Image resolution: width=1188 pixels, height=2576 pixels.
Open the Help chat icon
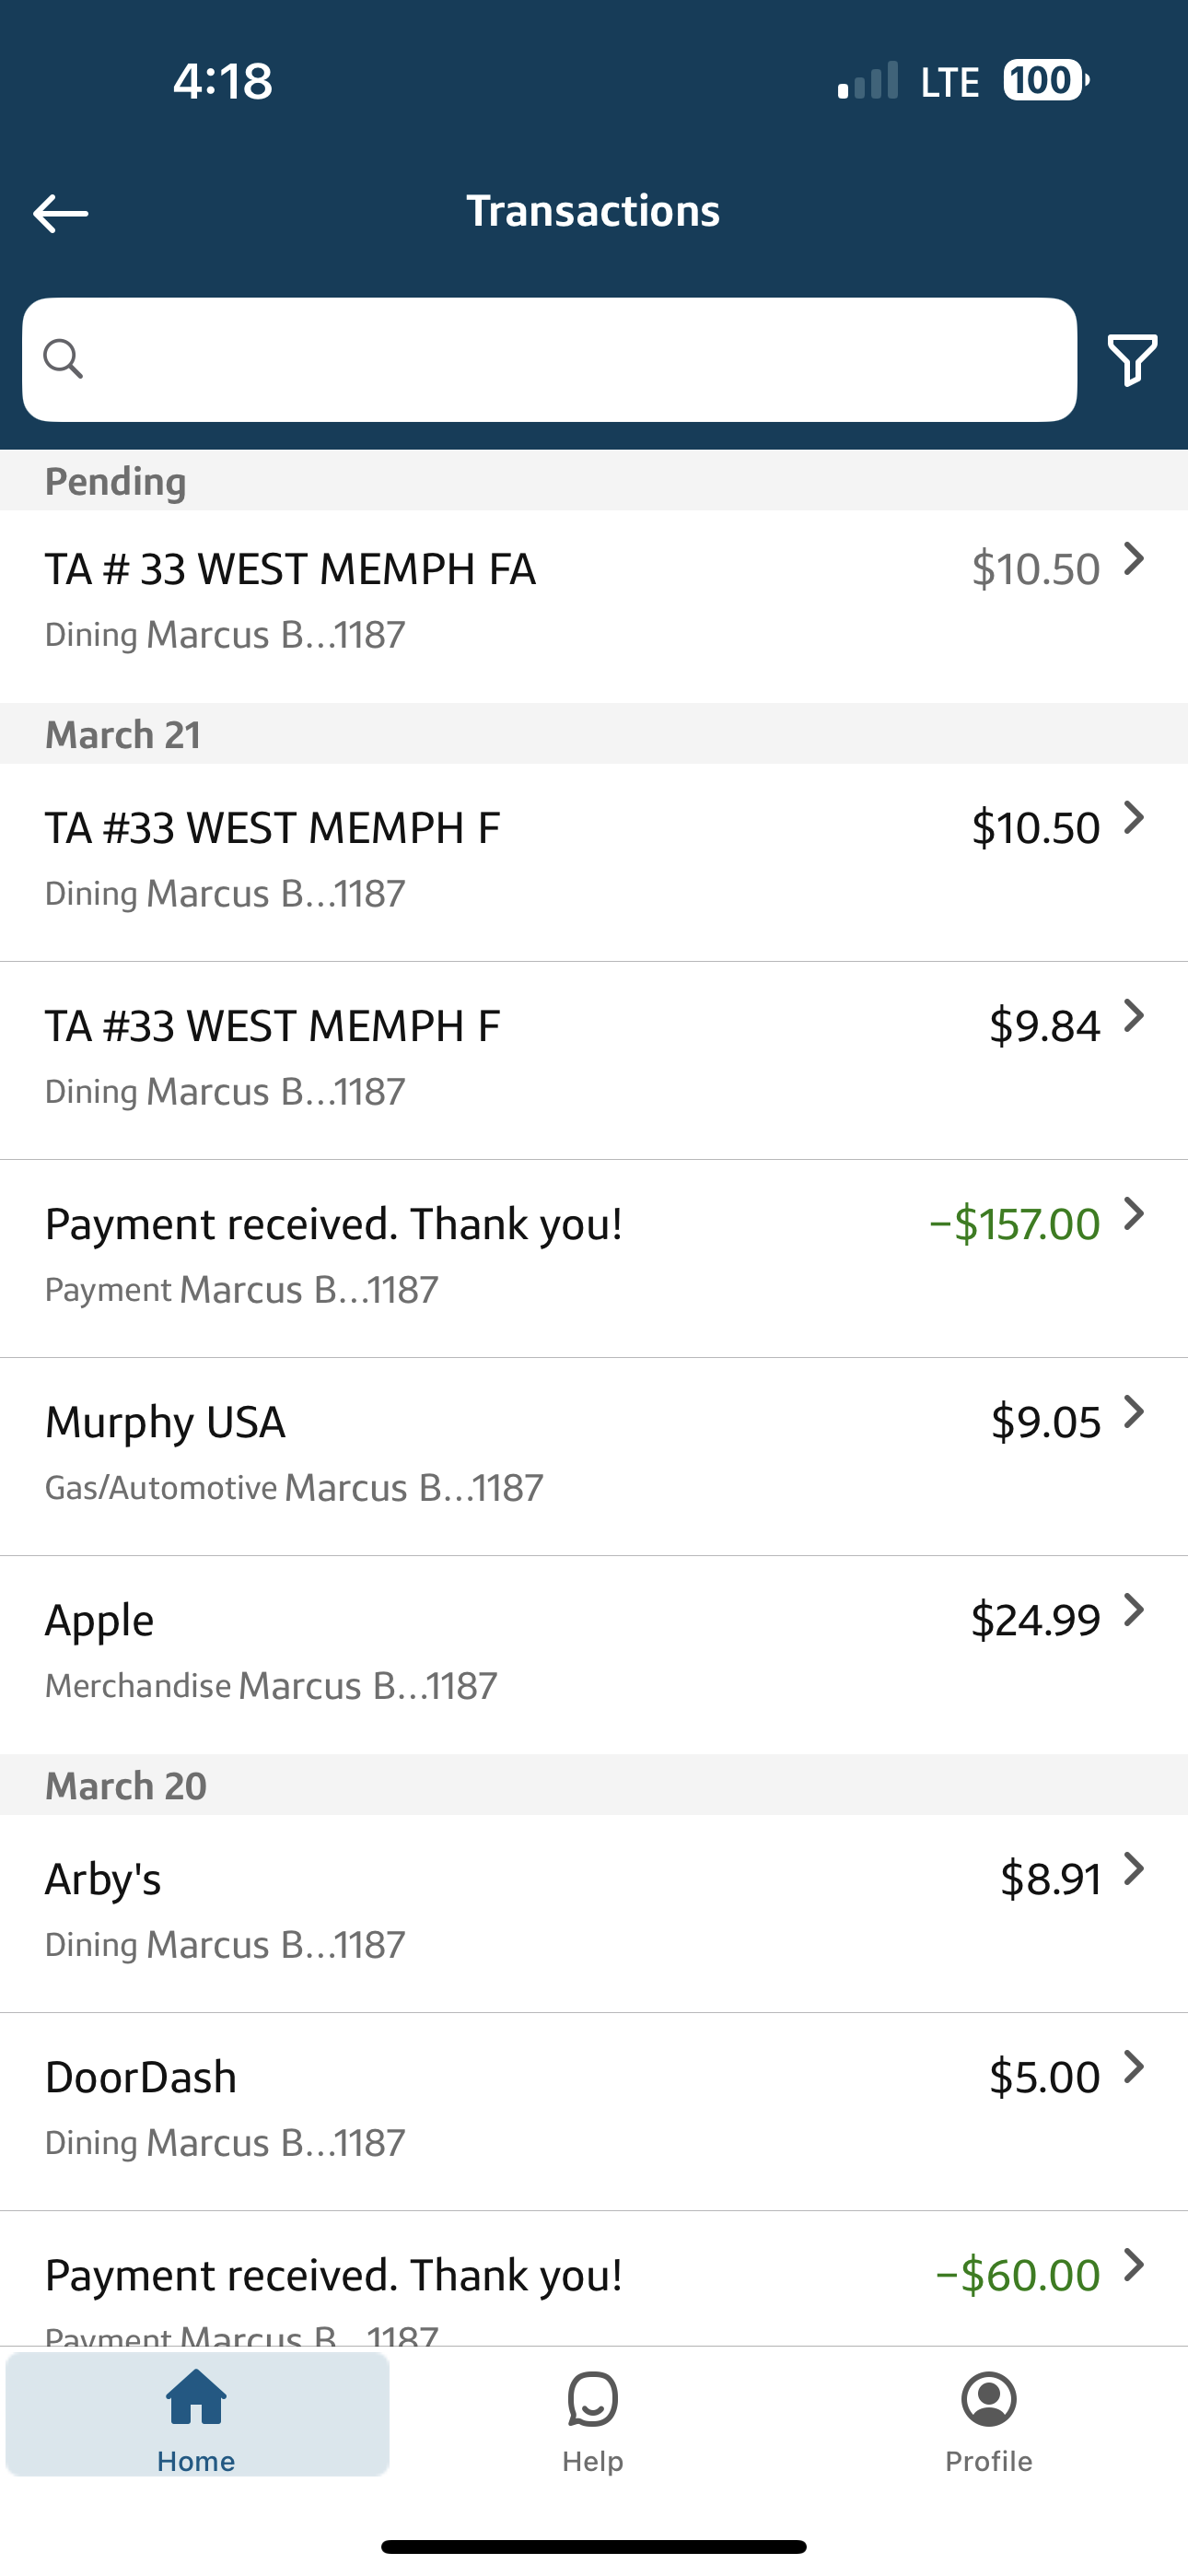pyautogui.click(x=592, y=2399)
